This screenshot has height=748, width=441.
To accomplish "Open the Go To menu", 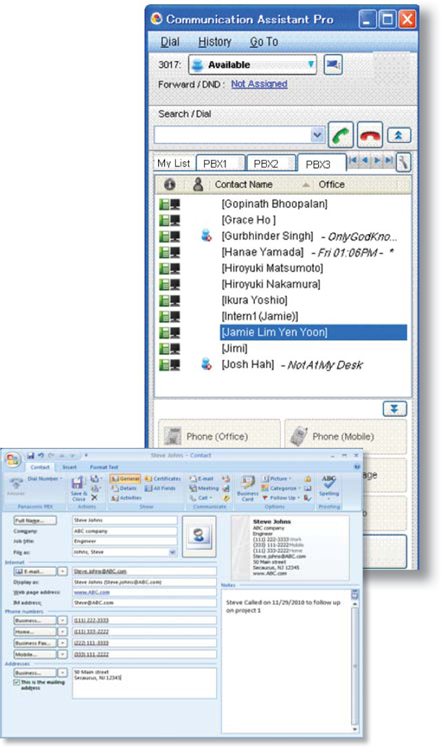I will point(264,42).
